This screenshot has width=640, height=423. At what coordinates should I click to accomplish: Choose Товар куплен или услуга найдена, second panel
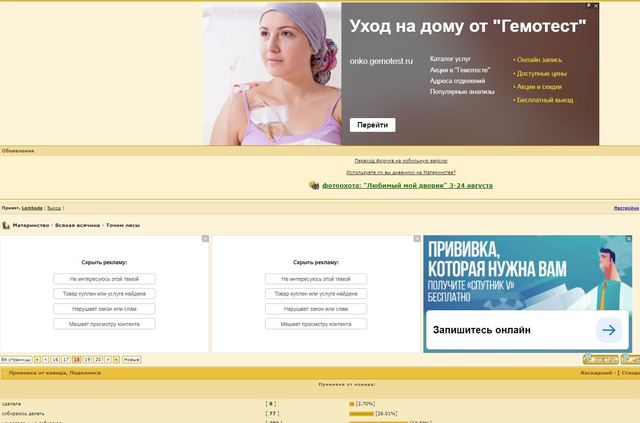coord(316,294)
